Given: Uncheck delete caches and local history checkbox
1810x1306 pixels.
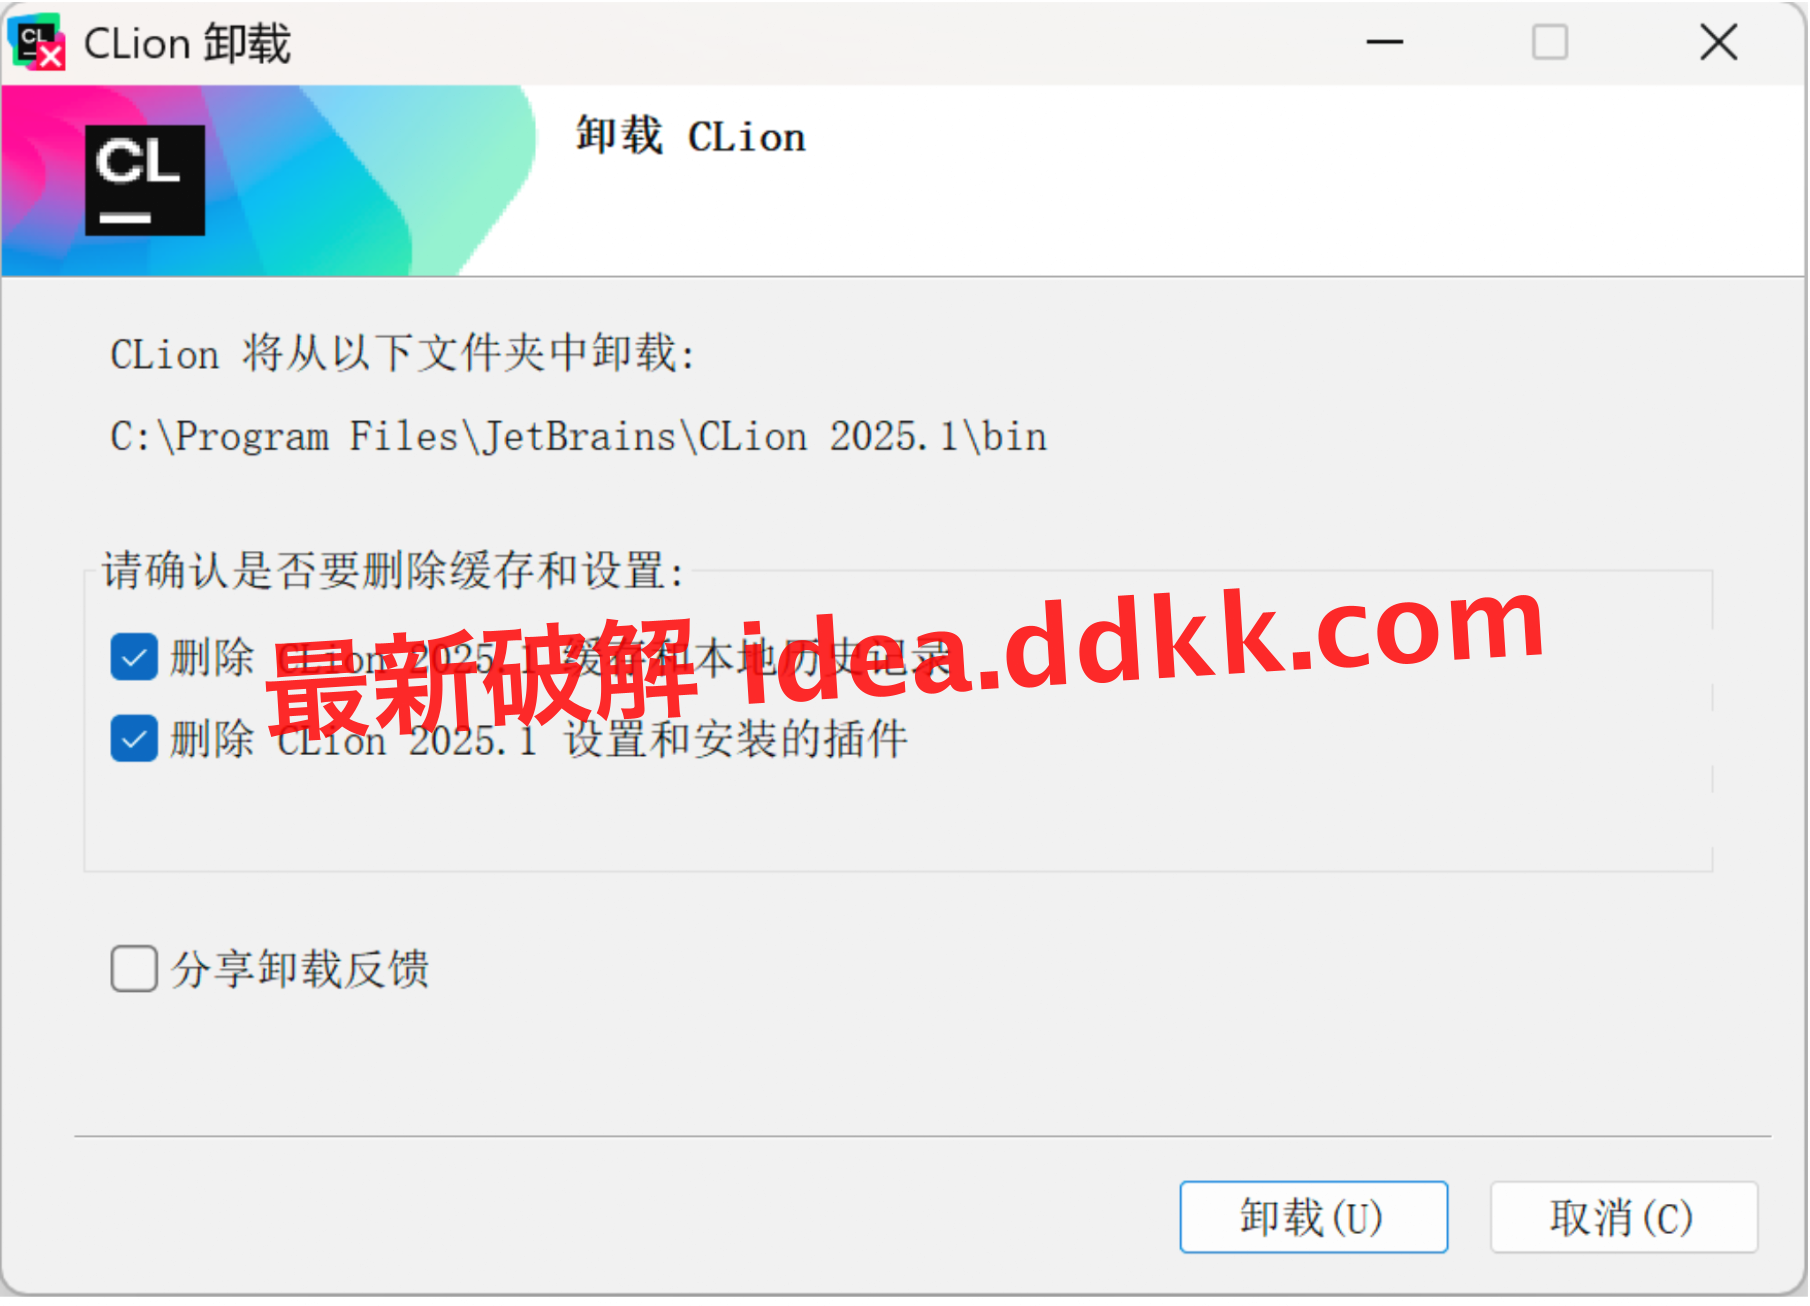Looking at the screenshot, I should point(134,657).
